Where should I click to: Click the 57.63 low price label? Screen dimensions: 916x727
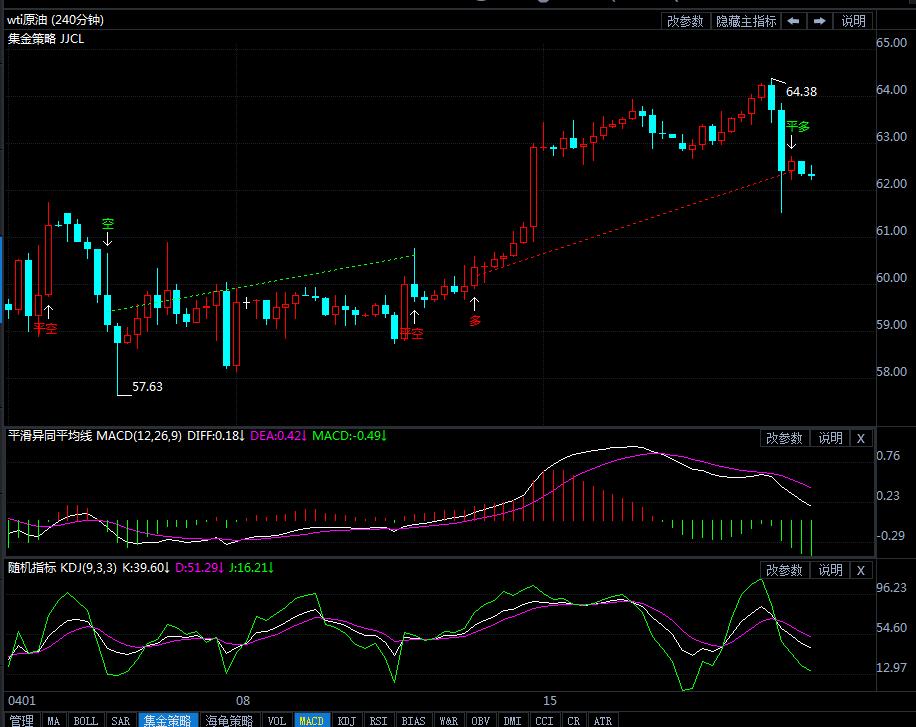147,387
